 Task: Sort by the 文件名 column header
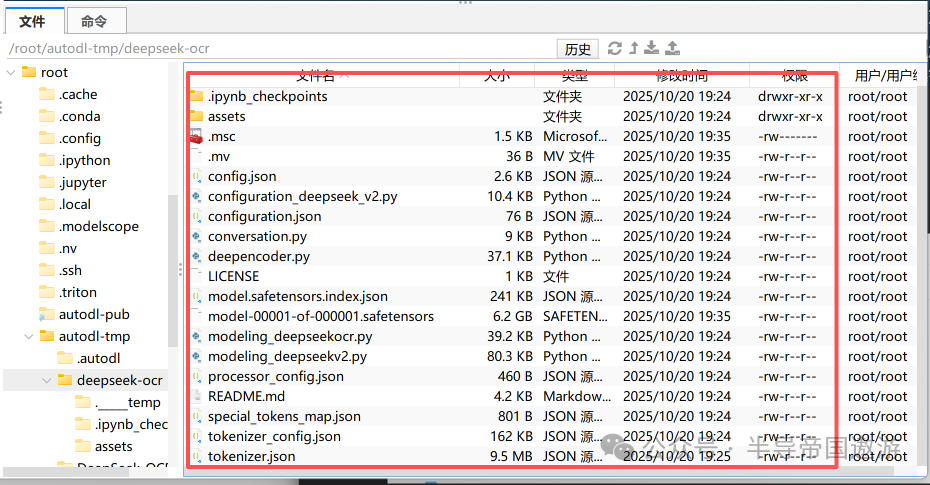click(x=323, y=75)
